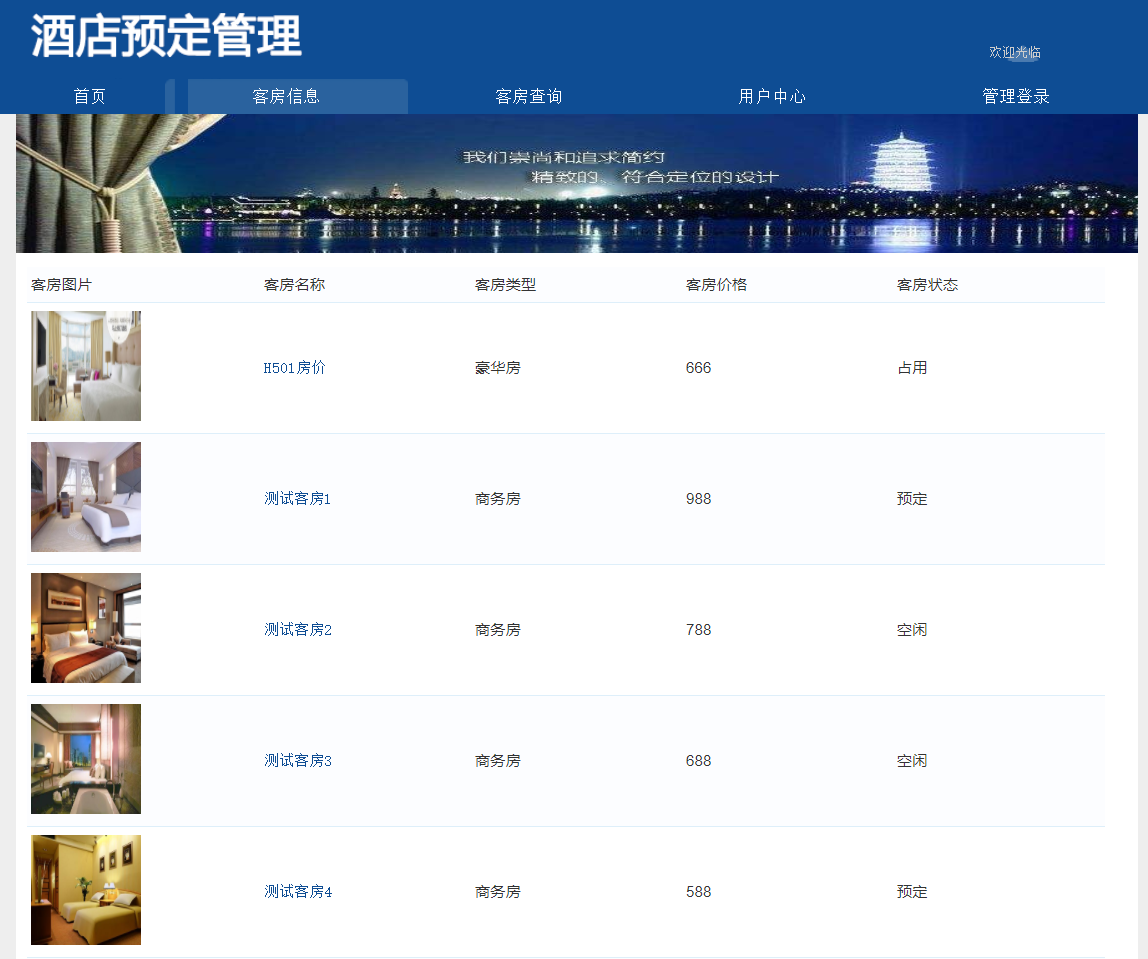Click the 管理登录 navigation item
The width and height of the screenshot is (1148, 959).
tap(1015, 97)
